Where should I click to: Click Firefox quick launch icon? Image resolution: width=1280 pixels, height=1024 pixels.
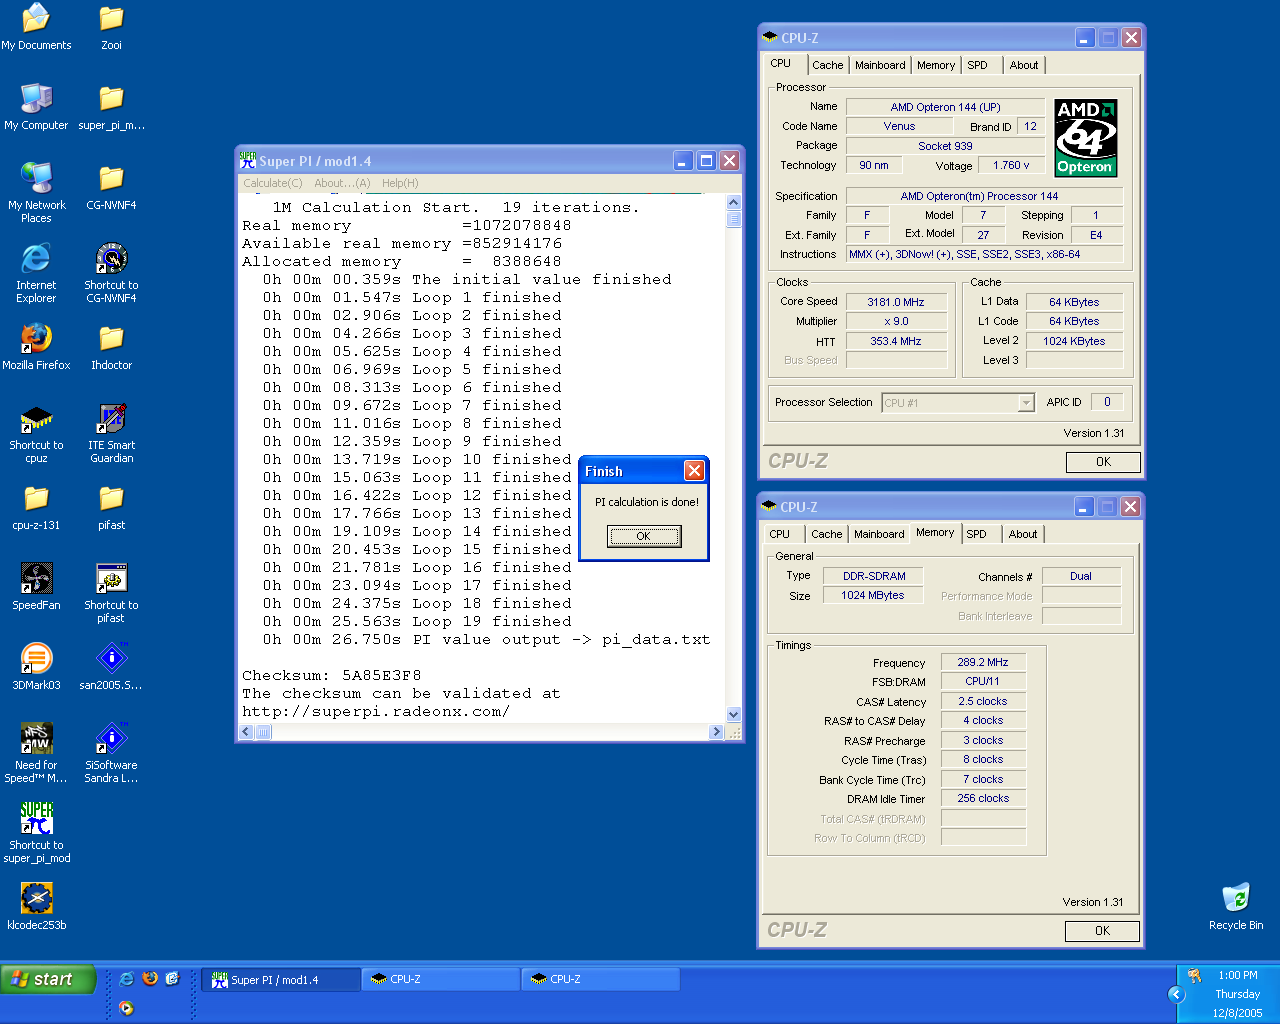pyautogui.click(x=150, y=979)
